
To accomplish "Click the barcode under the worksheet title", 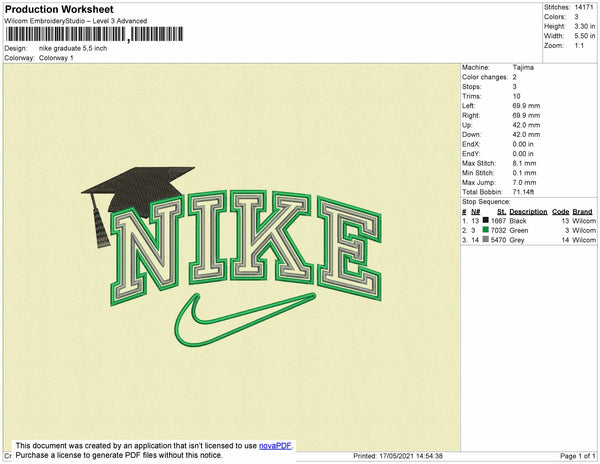I will (x=94, y=34).
